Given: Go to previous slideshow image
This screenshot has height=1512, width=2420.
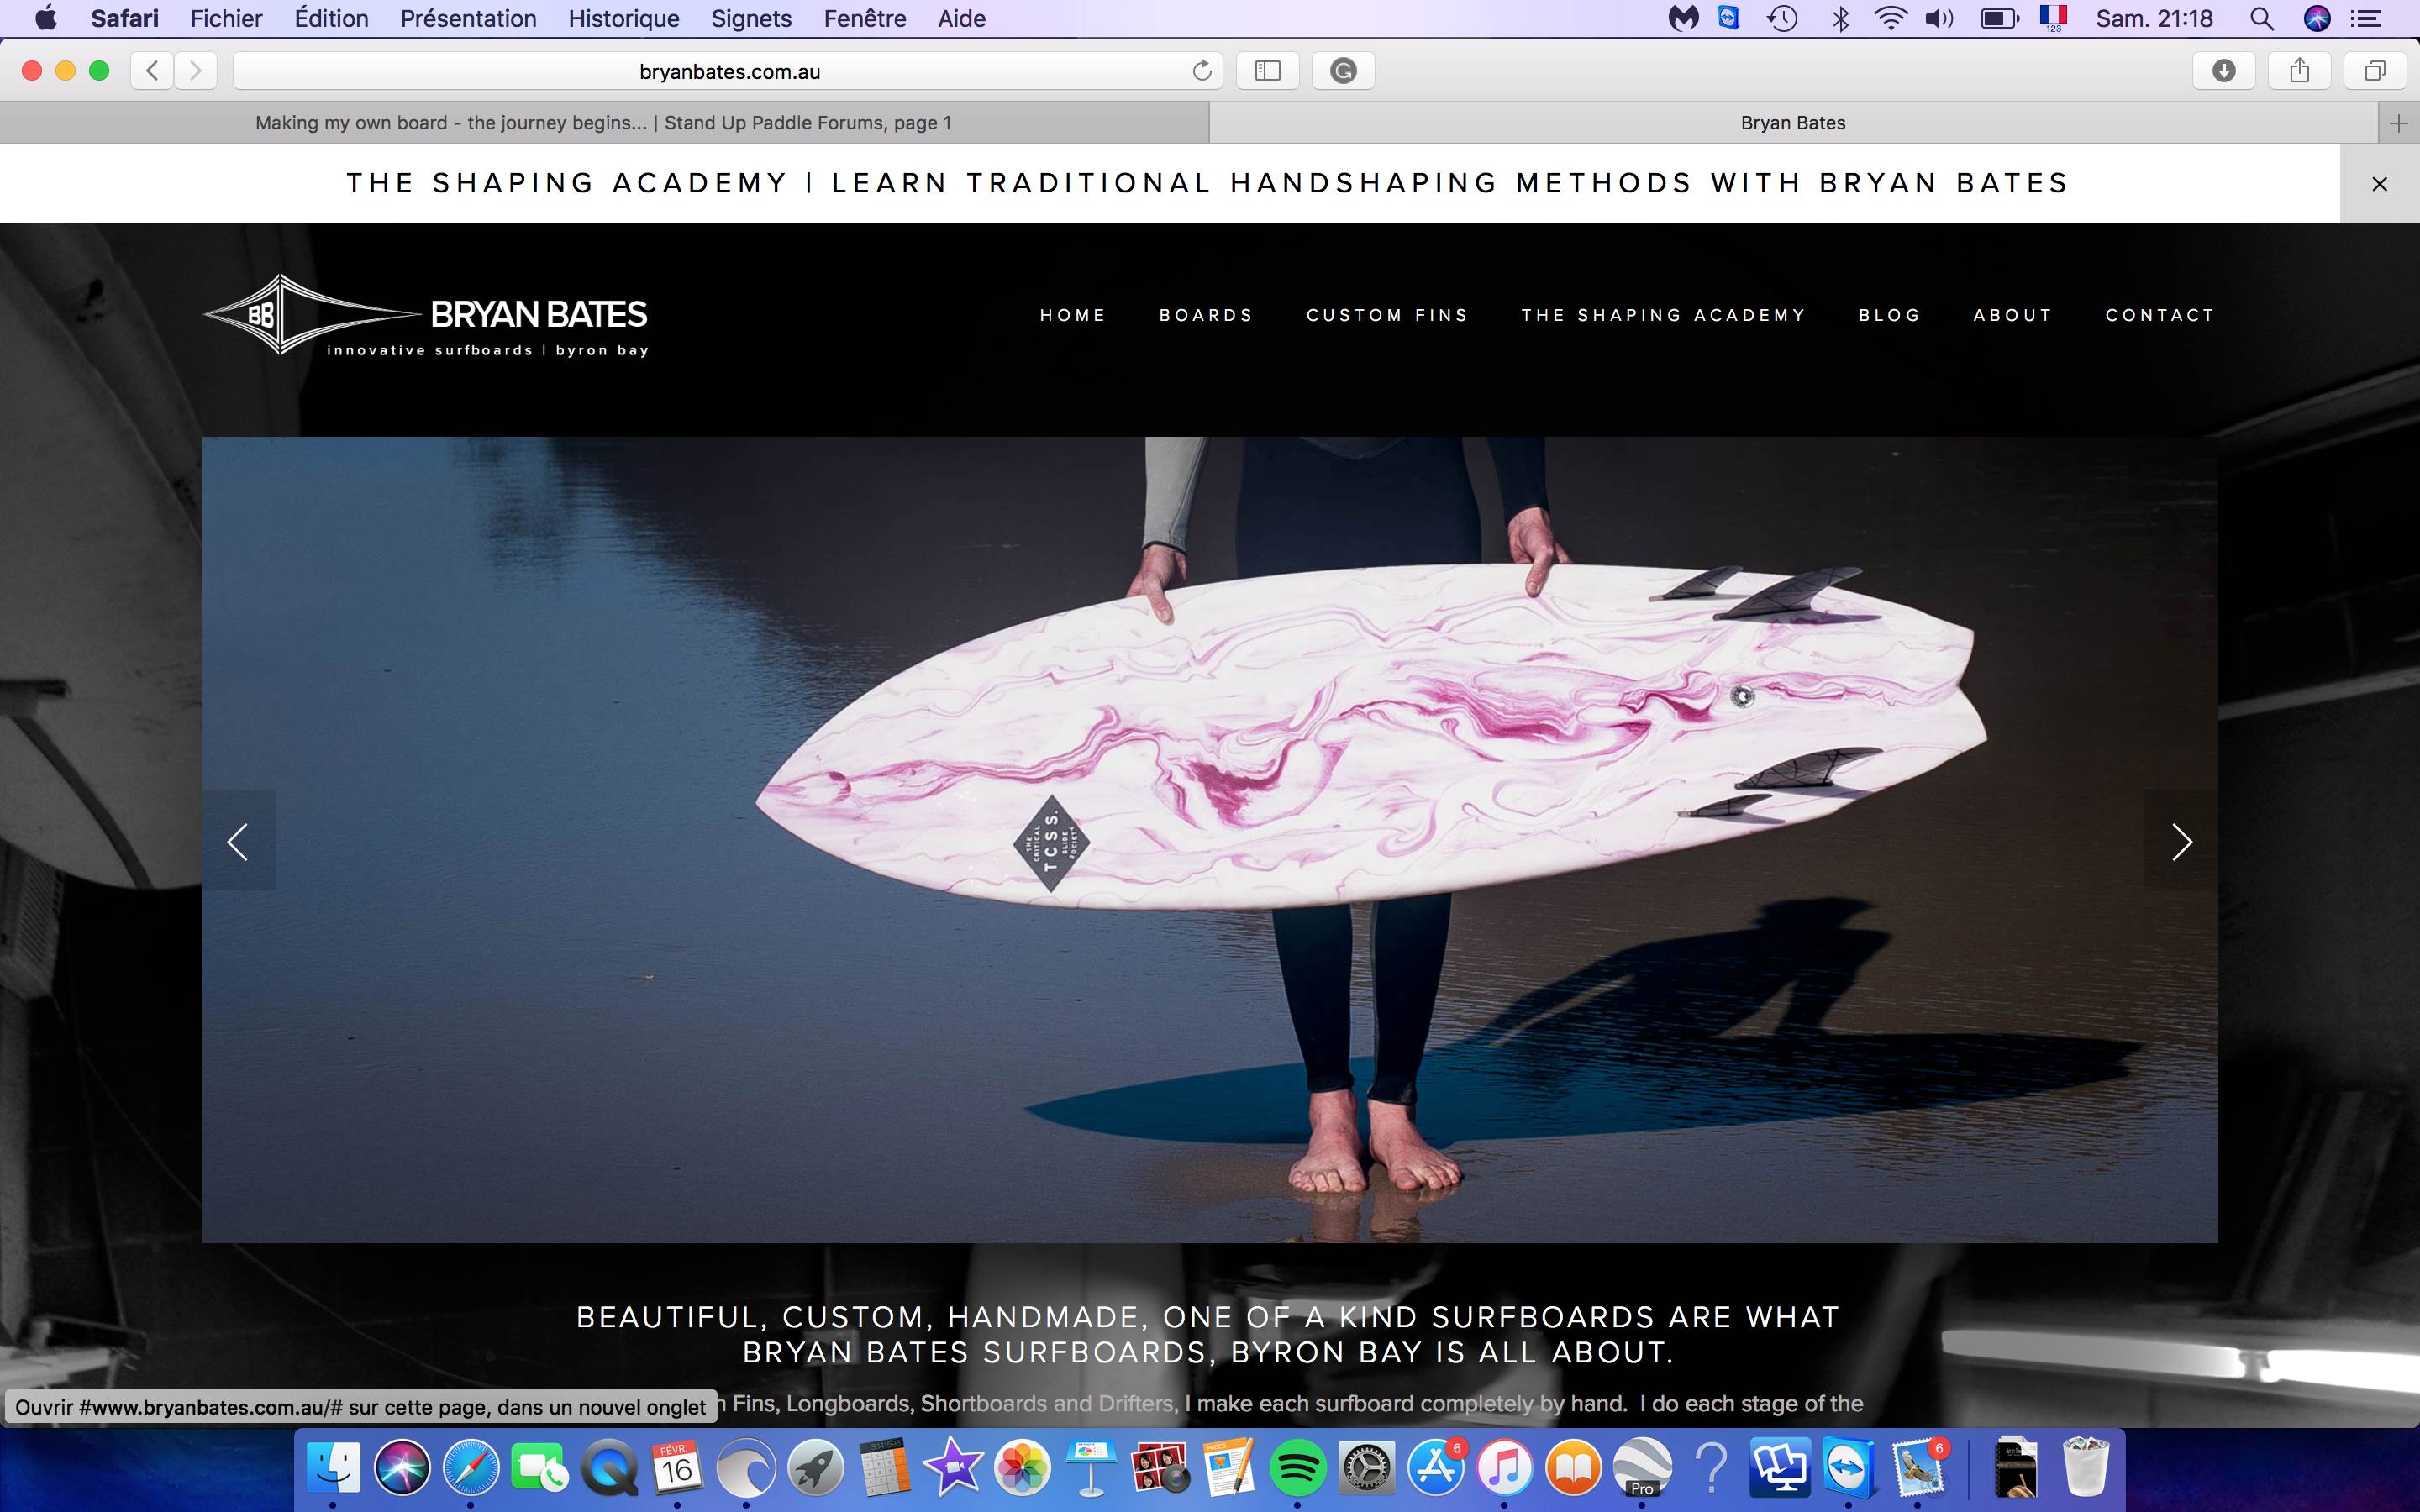Looking at the screenshot, I should 238,841.
